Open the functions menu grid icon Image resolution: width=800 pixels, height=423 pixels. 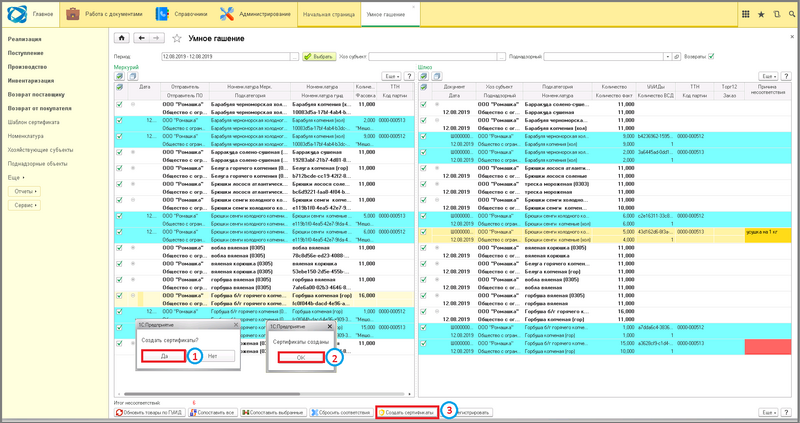coord(745,14)
